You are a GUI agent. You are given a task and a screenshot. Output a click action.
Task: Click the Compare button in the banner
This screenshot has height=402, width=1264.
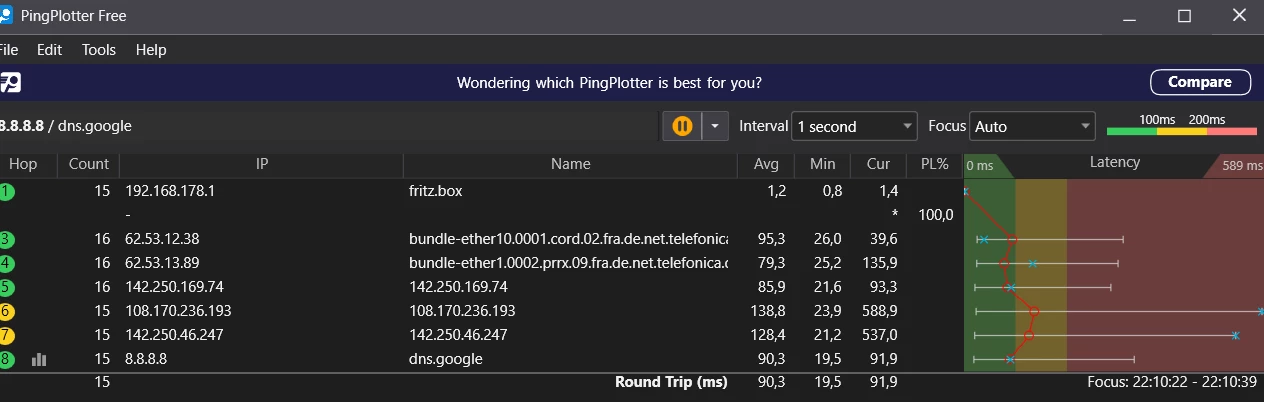click(1200, 82)
